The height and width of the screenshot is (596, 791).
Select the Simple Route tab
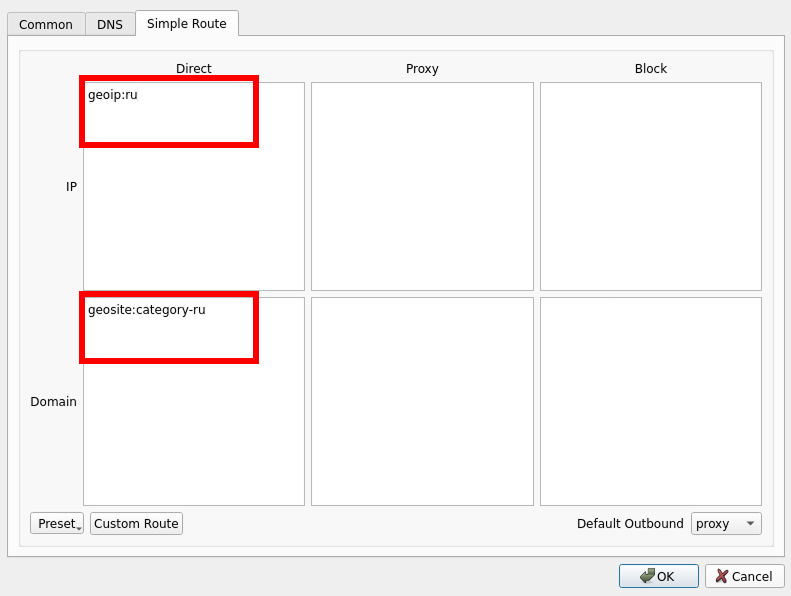coord(187,23)
